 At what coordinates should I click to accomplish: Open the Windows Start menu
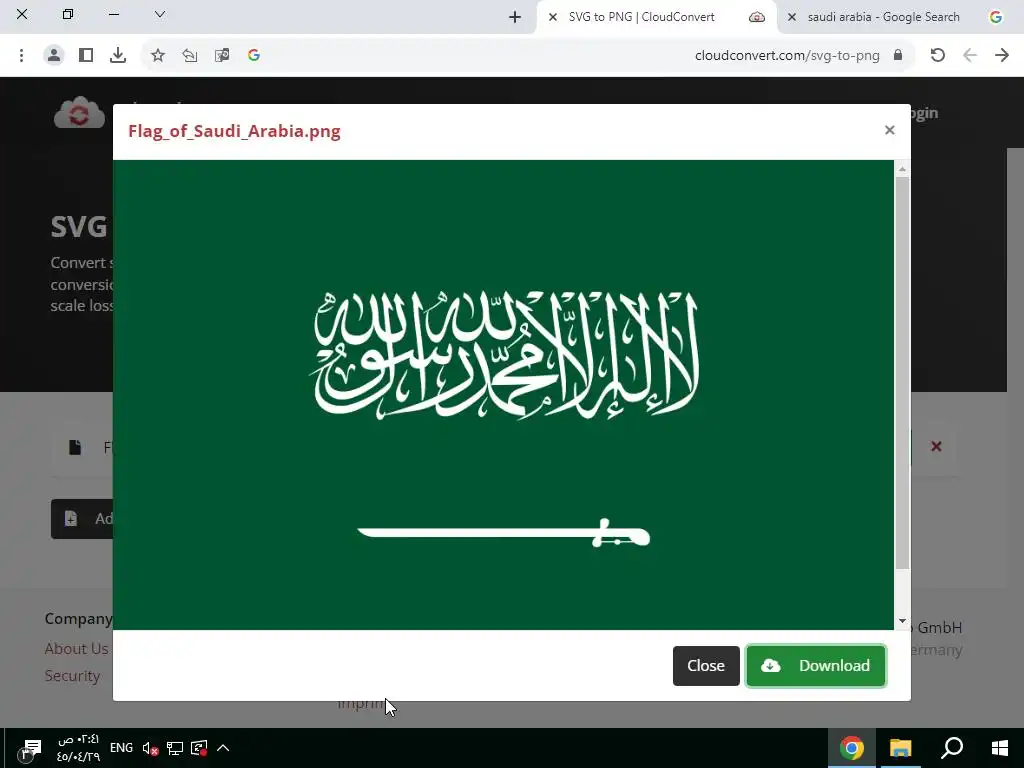tap(1000, 748)
